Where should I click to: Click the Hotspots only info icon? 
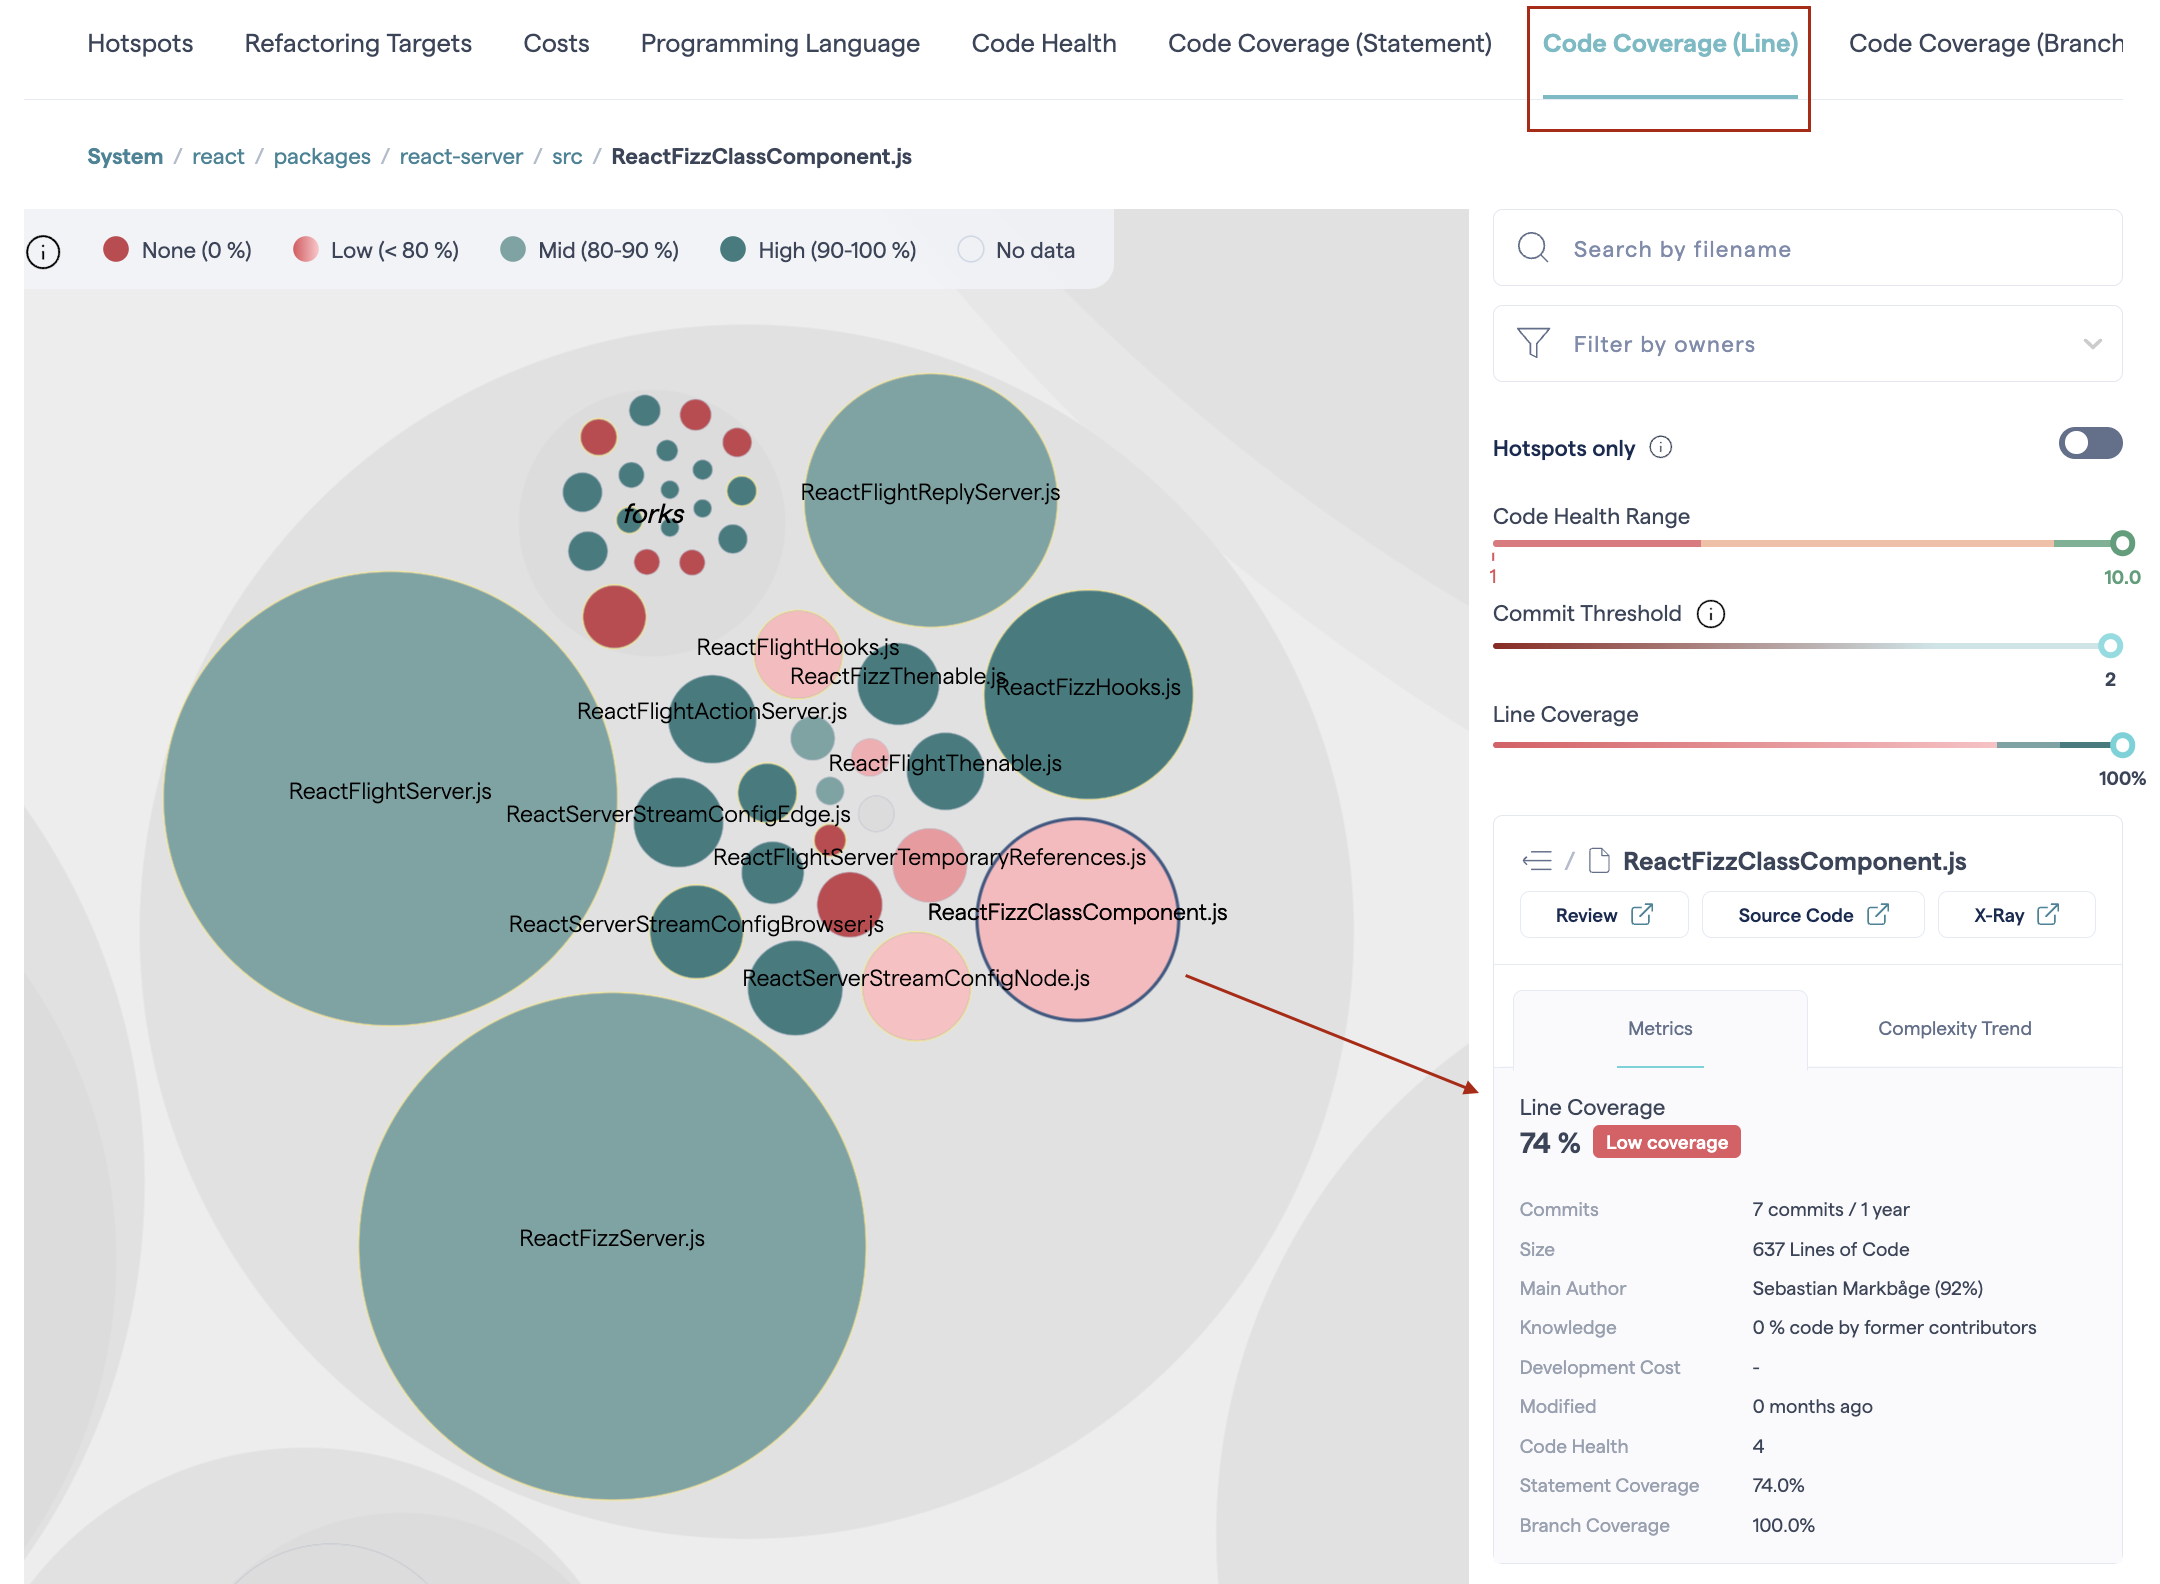(1661, 447)
